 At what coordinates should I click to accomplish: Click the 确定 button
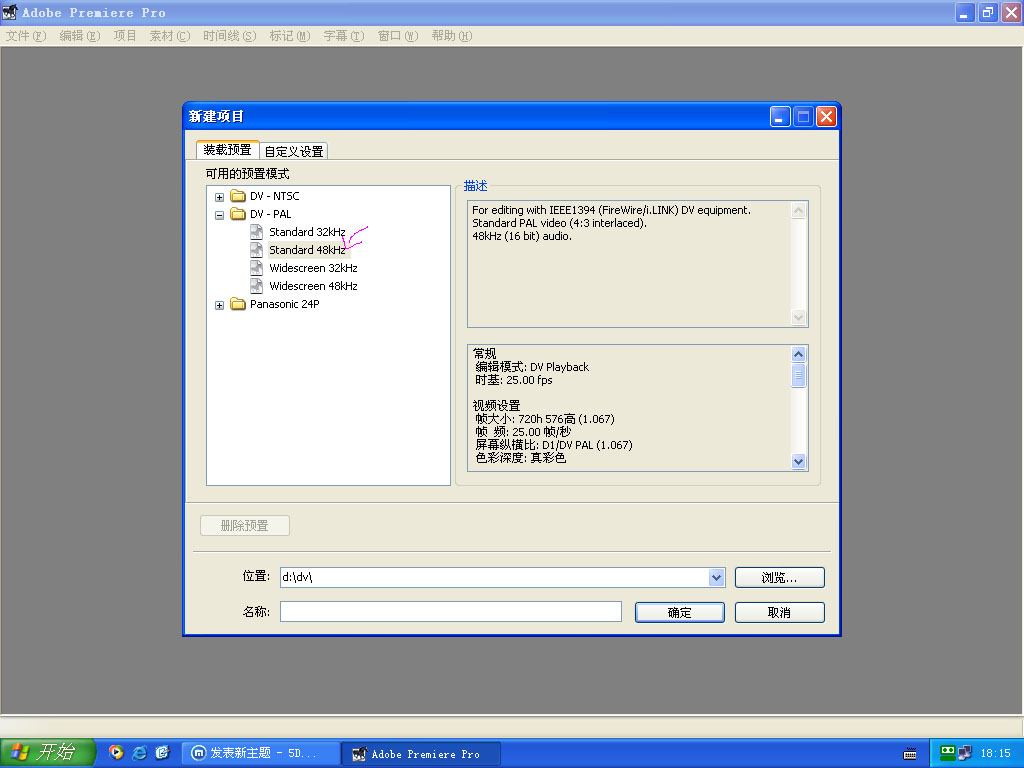[x=680, y=613]
